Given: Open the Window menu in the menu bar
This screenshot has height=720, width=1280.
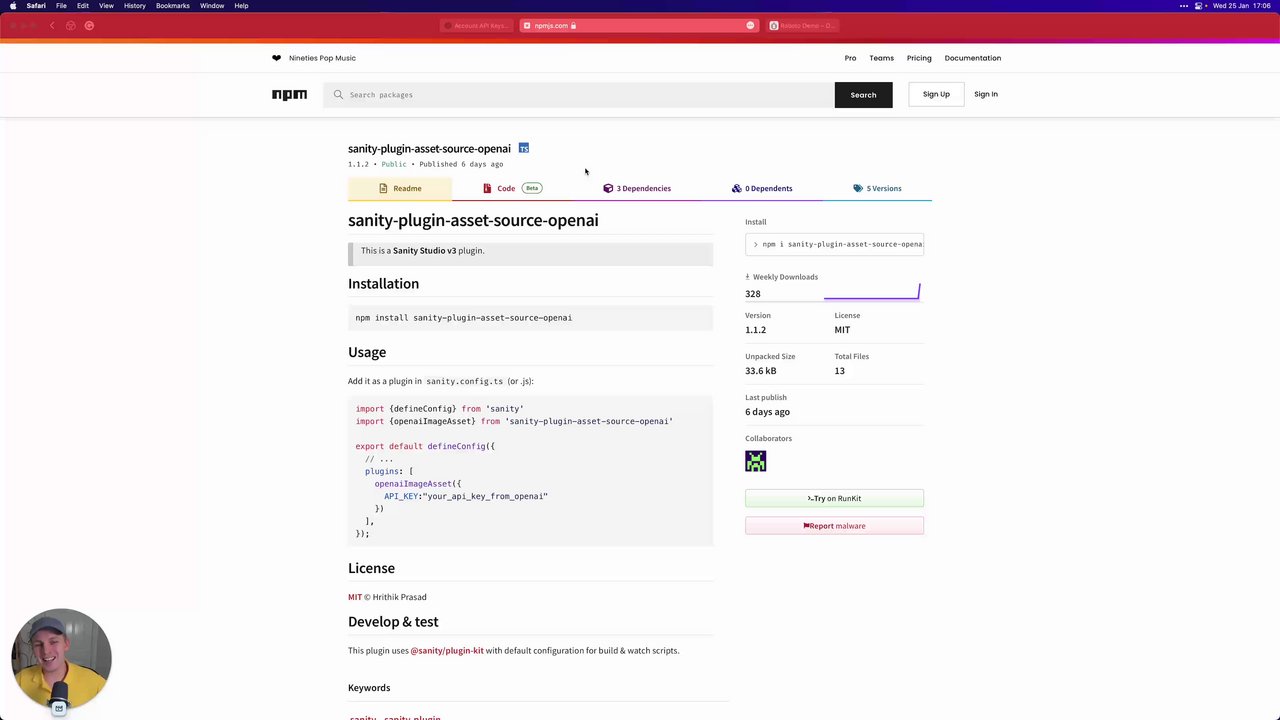Looking at the screenshot, I should pyautogui.click(x=212, y=6).
